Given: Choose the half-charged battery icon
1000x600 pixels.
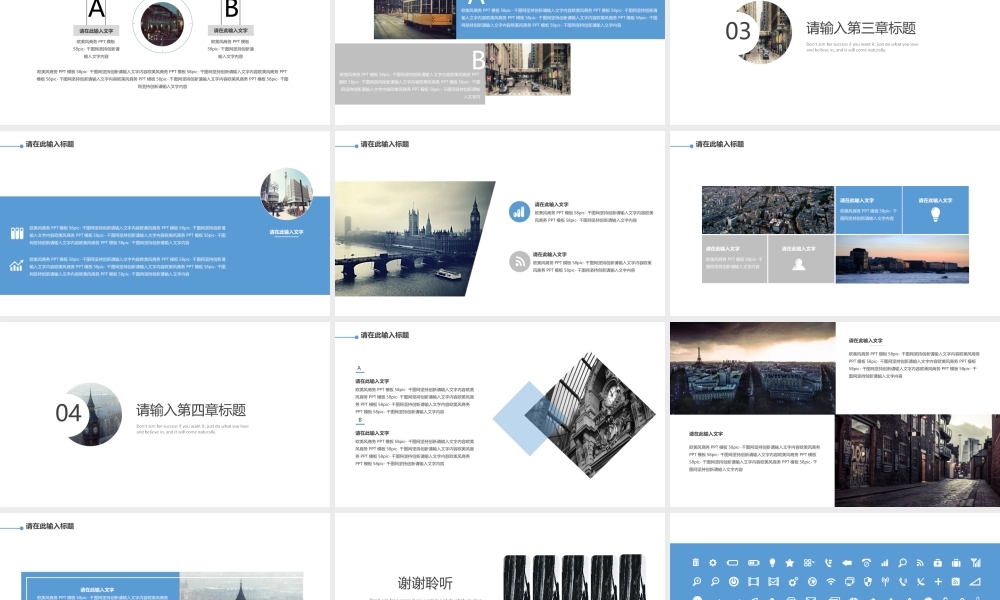Looking at the screenshot, I should pyautogui.click(x=753, y=562).
